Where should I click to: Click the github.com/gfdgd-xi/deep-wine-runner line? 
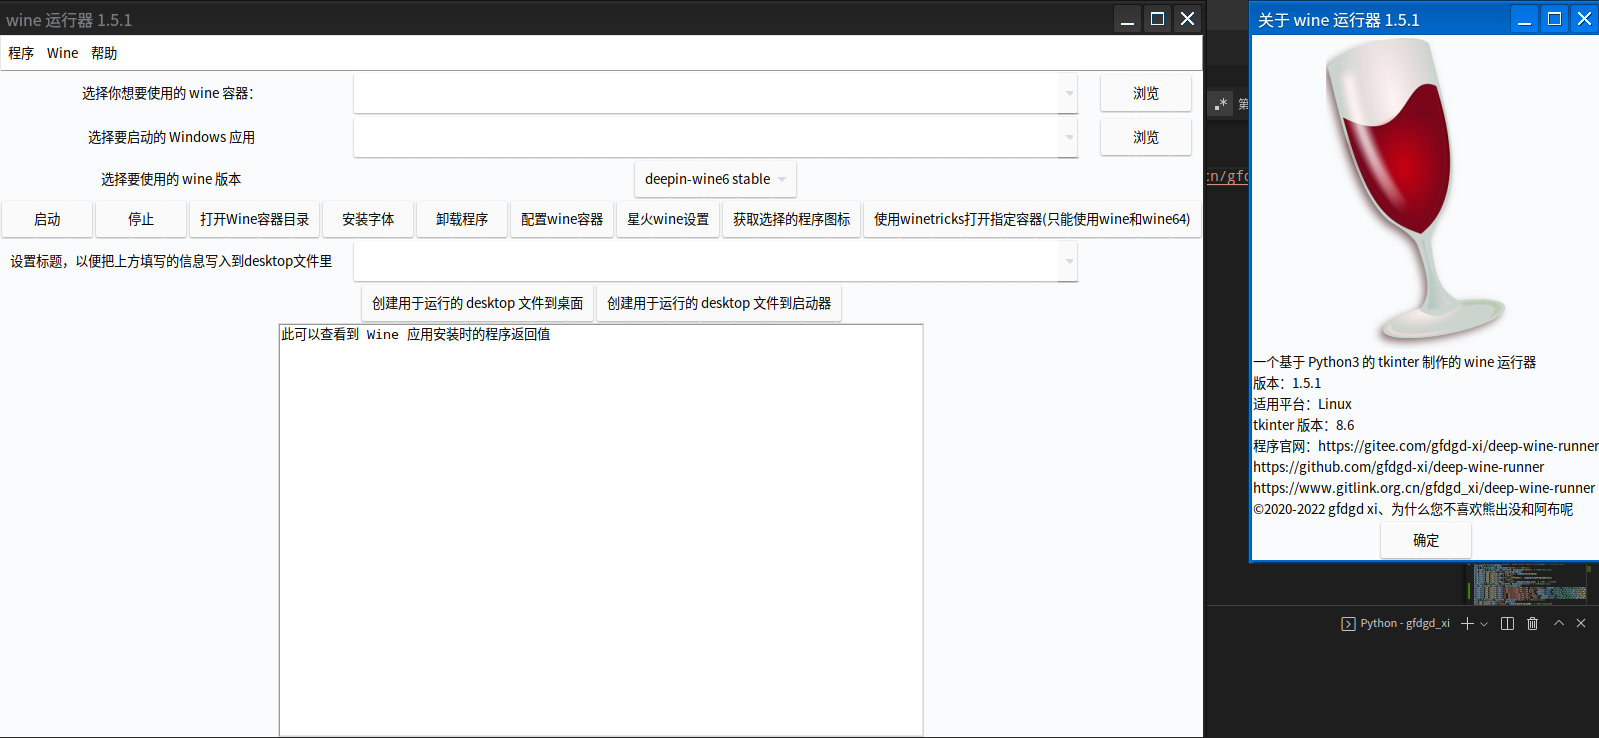pos(1399,467)
